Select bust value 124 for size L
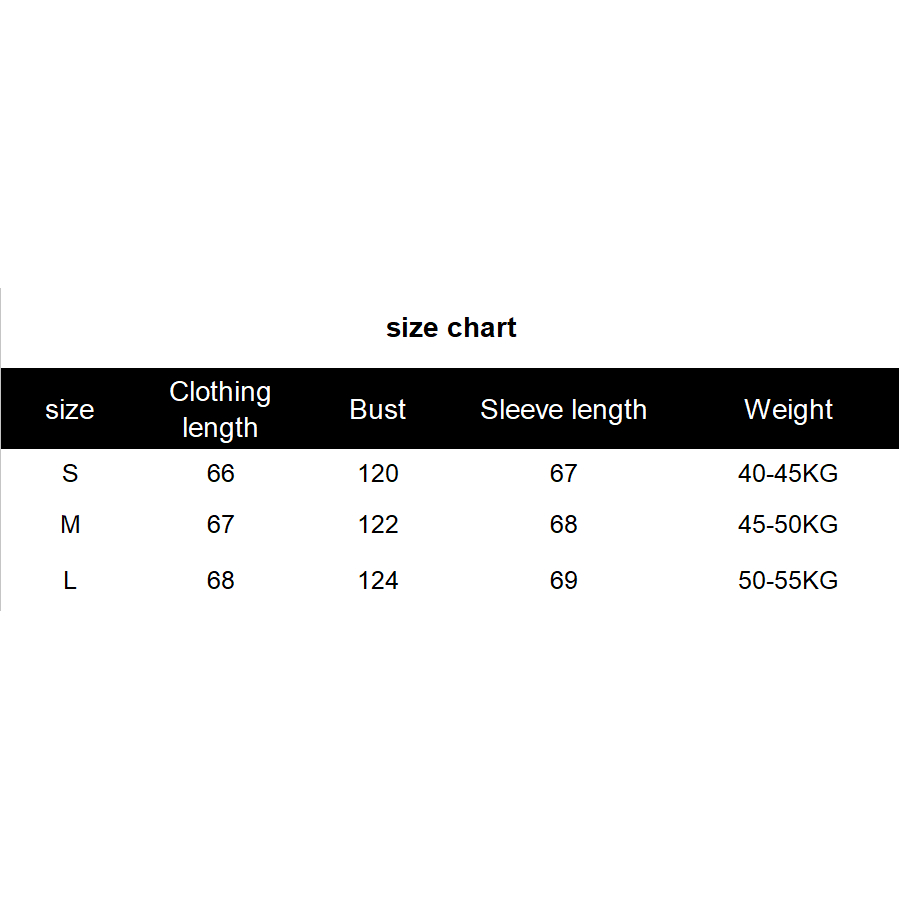 378,581
